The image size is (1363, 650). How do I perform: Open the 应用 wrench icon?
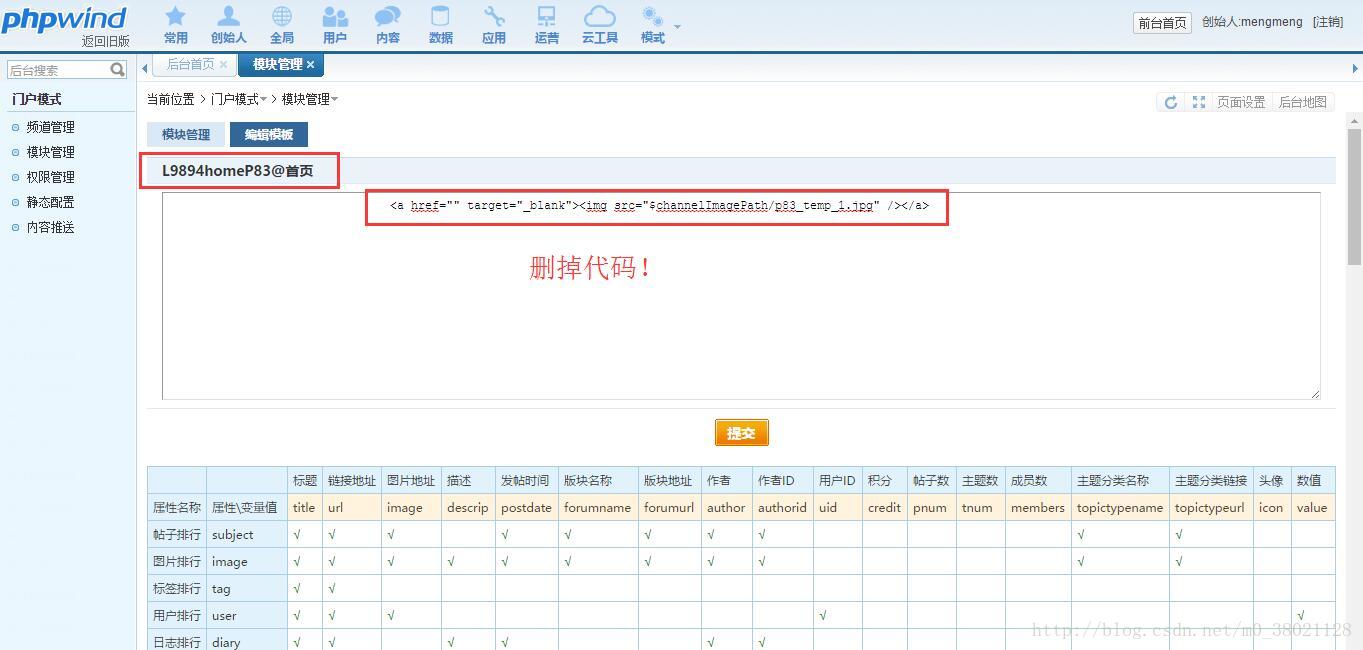pyautogui.click(x=494, y=24)
